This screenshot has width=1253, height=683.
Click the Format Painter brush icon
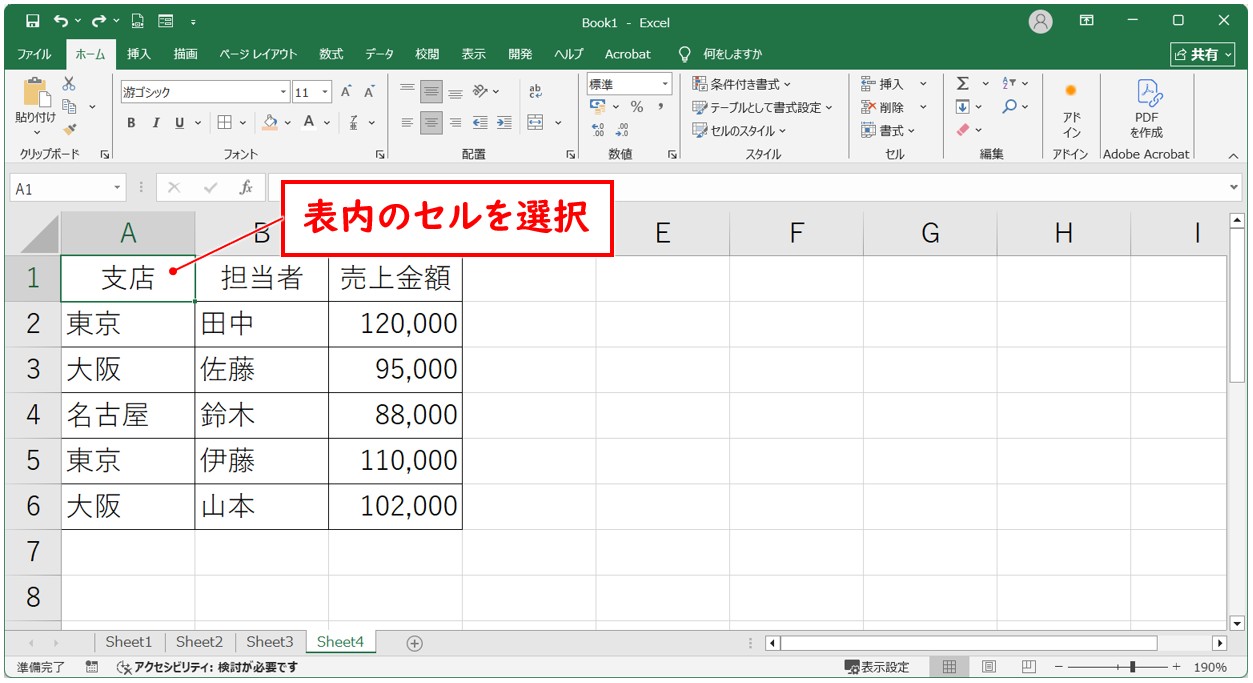(x=69, y=129)
